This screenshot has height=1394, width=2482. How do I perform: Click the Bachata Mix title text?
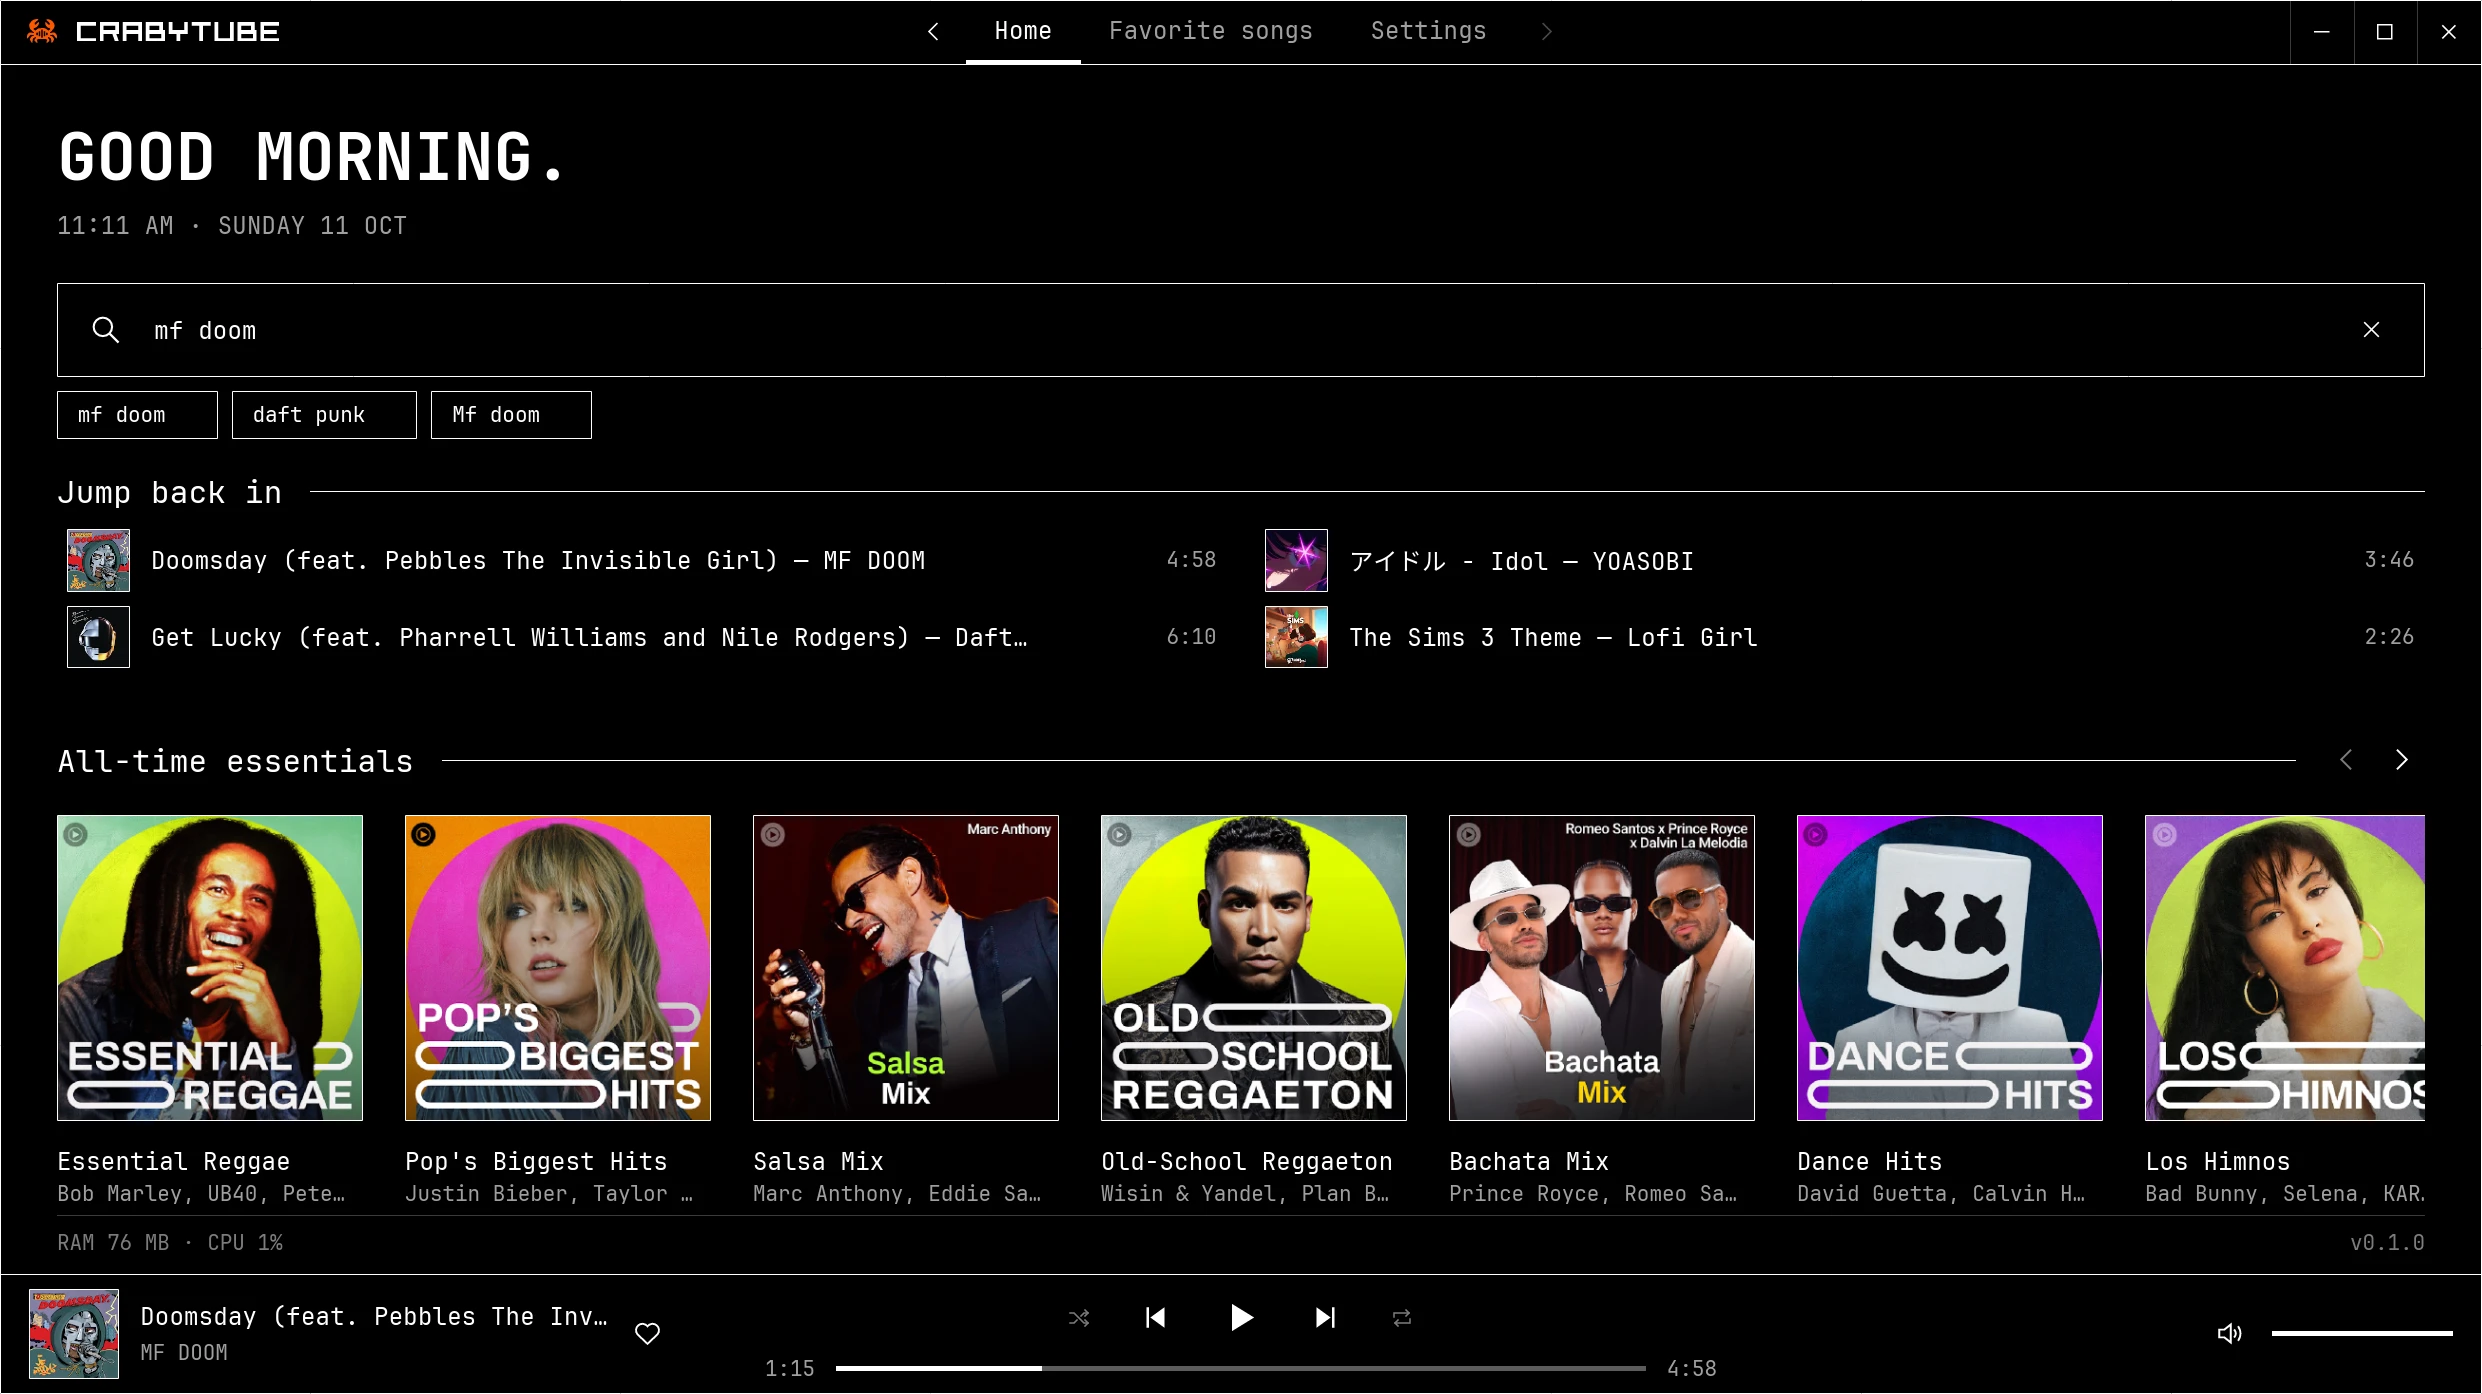click(x=1529, y=1161)
